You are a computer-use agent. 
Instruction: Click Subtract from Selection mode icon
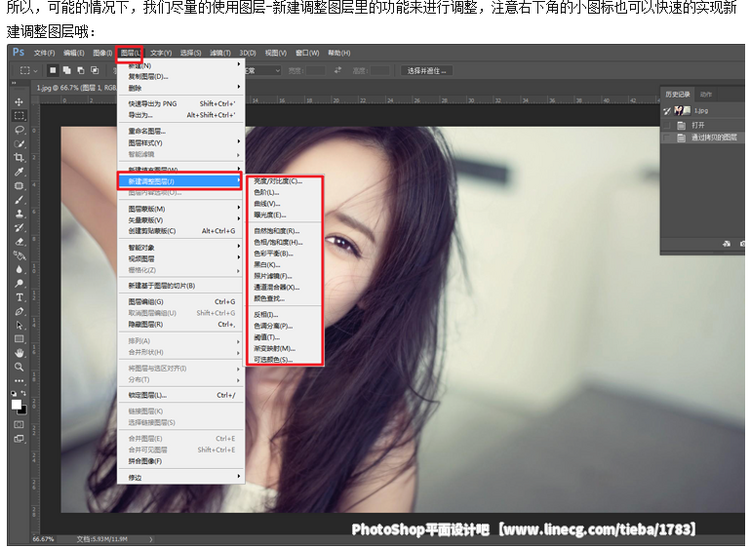point(81,70)
